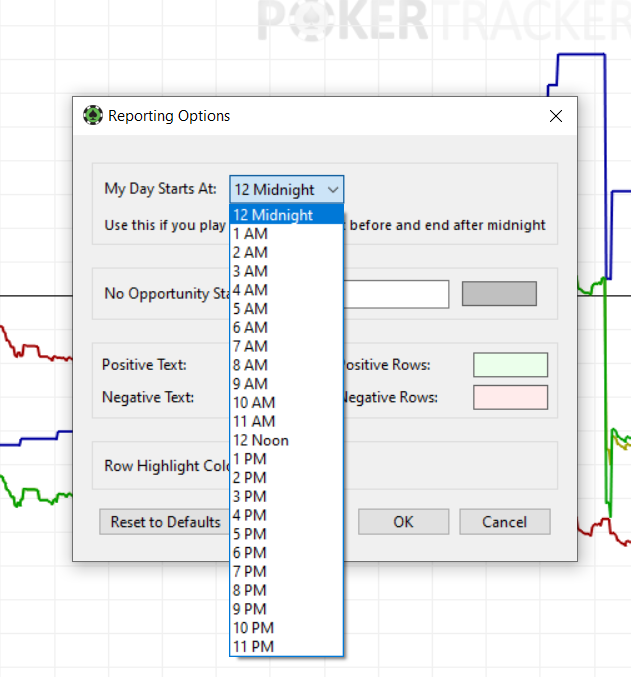Click the Reset to Defaults button
The height and width of the screenshot is (677, 631).
[165, 522]
